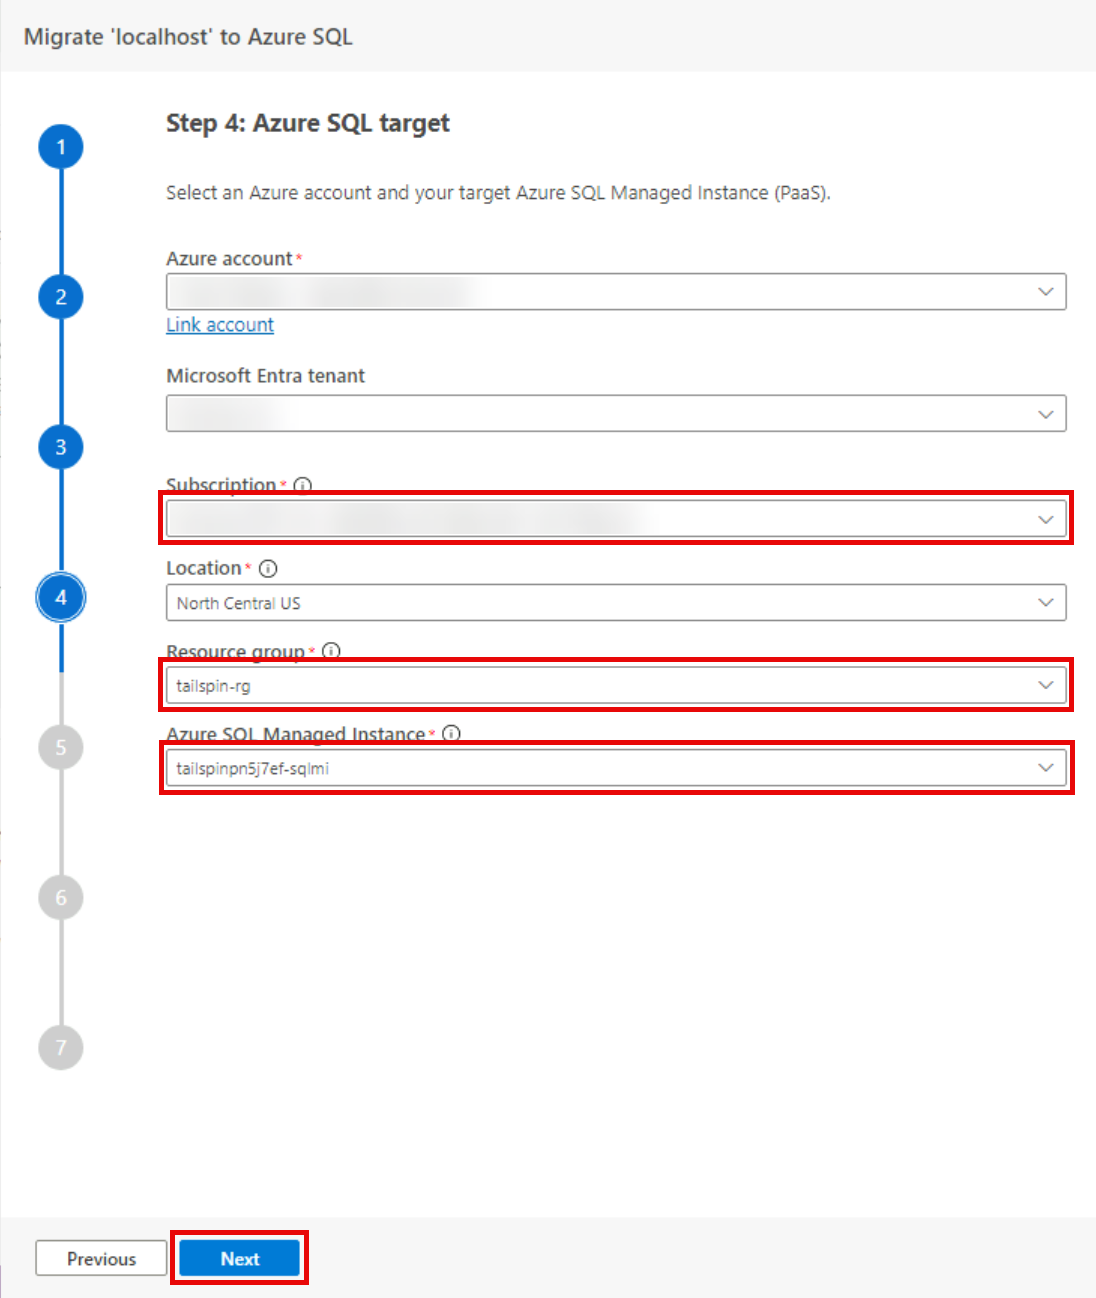Show info tooltip for Resource group
This screenshot has width=1096, height=1298.
332,651
